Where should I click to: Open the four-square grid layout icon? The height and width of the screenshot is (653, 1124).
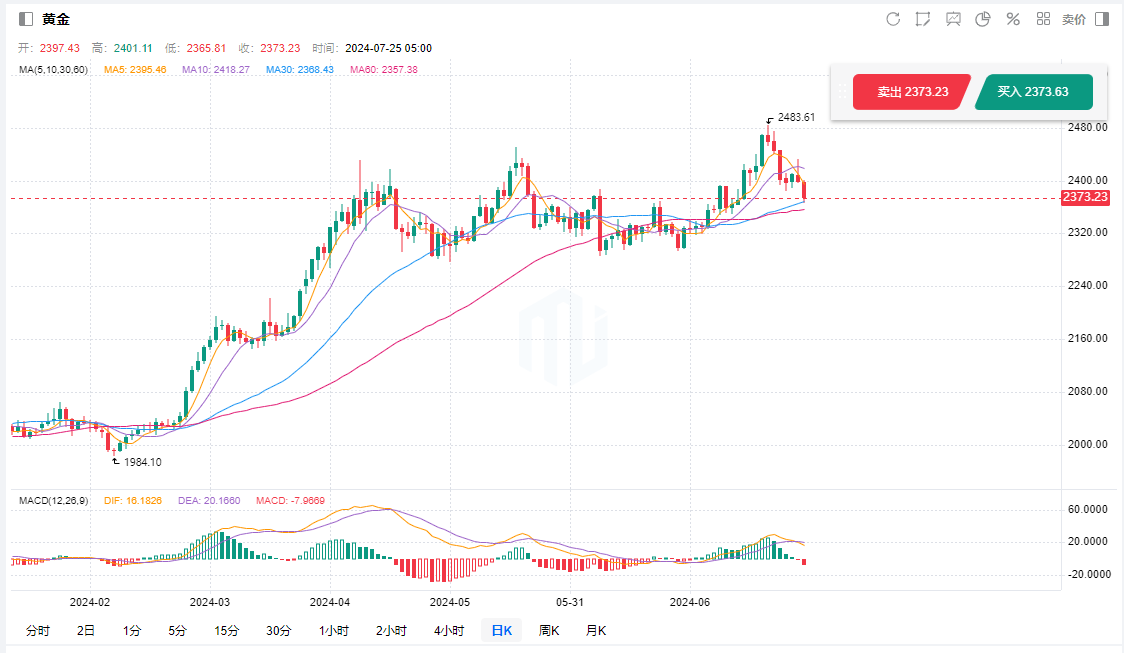[x=1043, y=19]
